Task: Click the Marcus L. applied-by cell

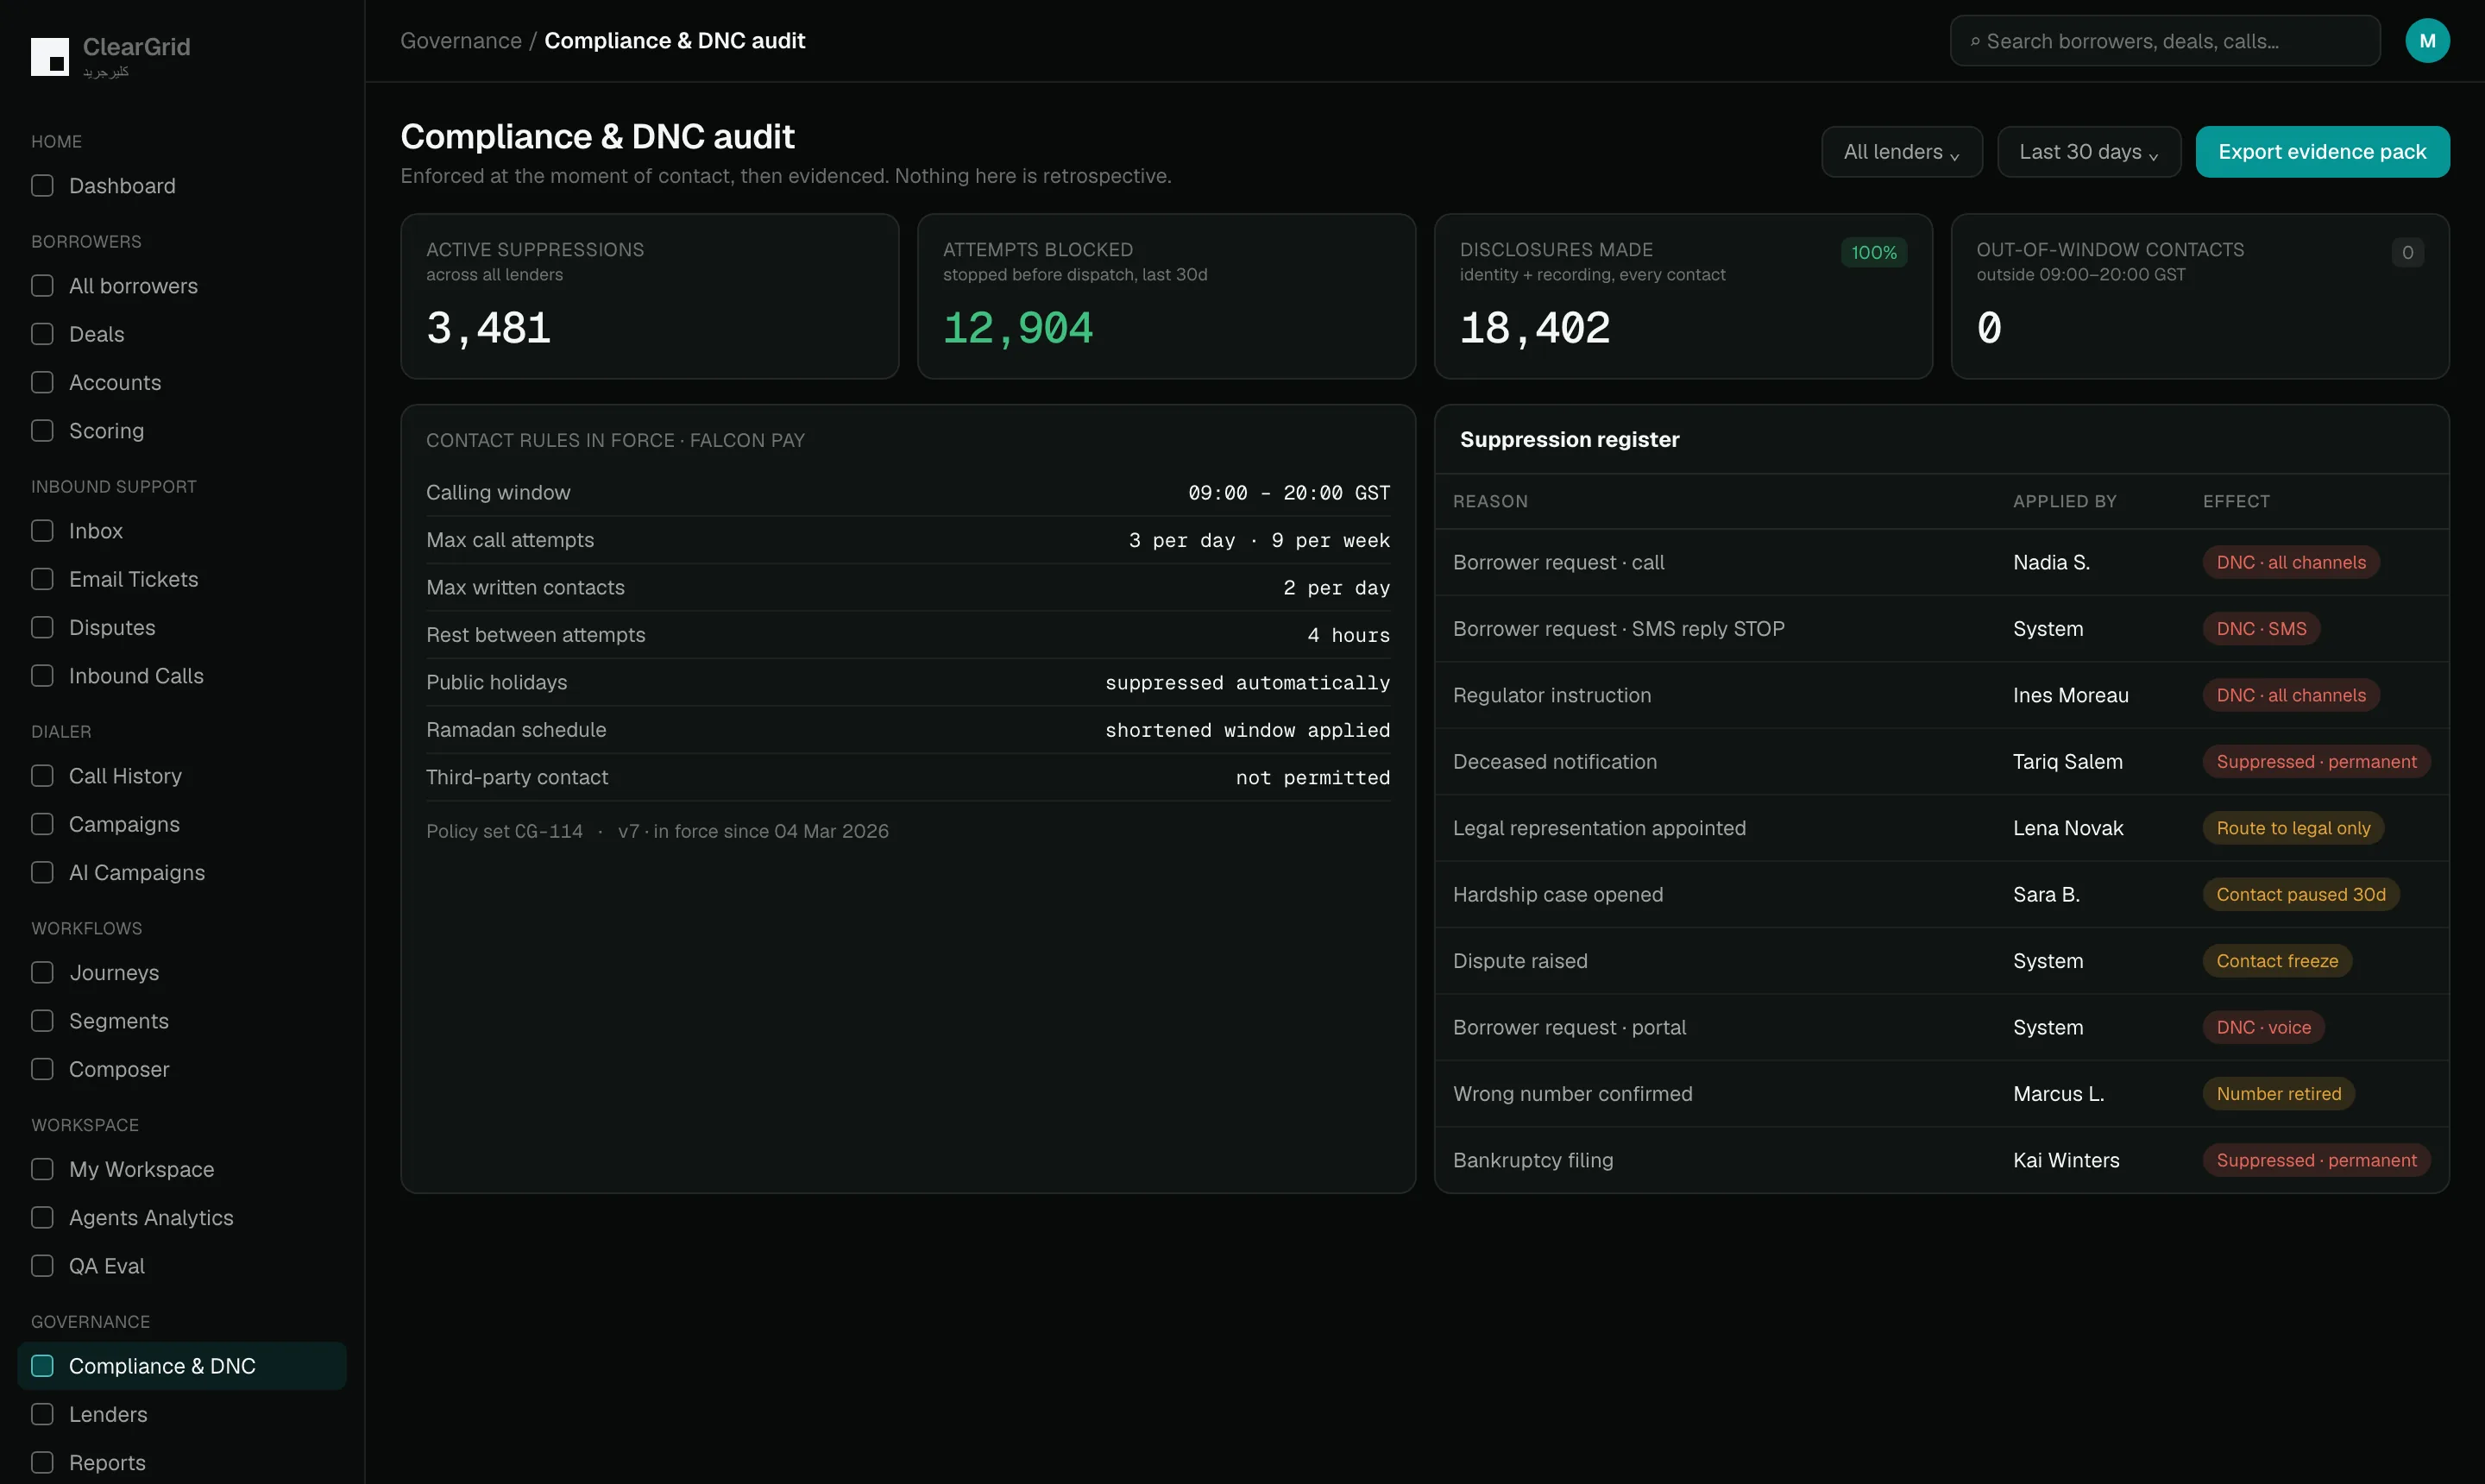Action: pyautogui.click(x=2058, y=1094)
